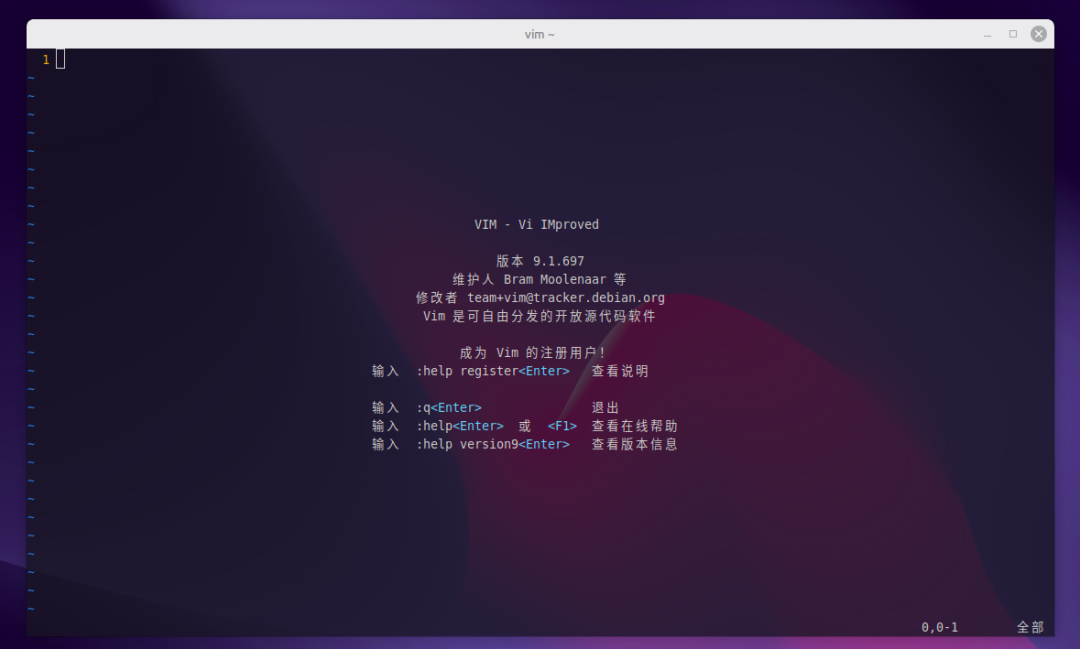Image resolution: width=1080 pixels, height=649 pixels.
Task: Click the '查看版本信息' text
Action: click(x=634, y=444)
